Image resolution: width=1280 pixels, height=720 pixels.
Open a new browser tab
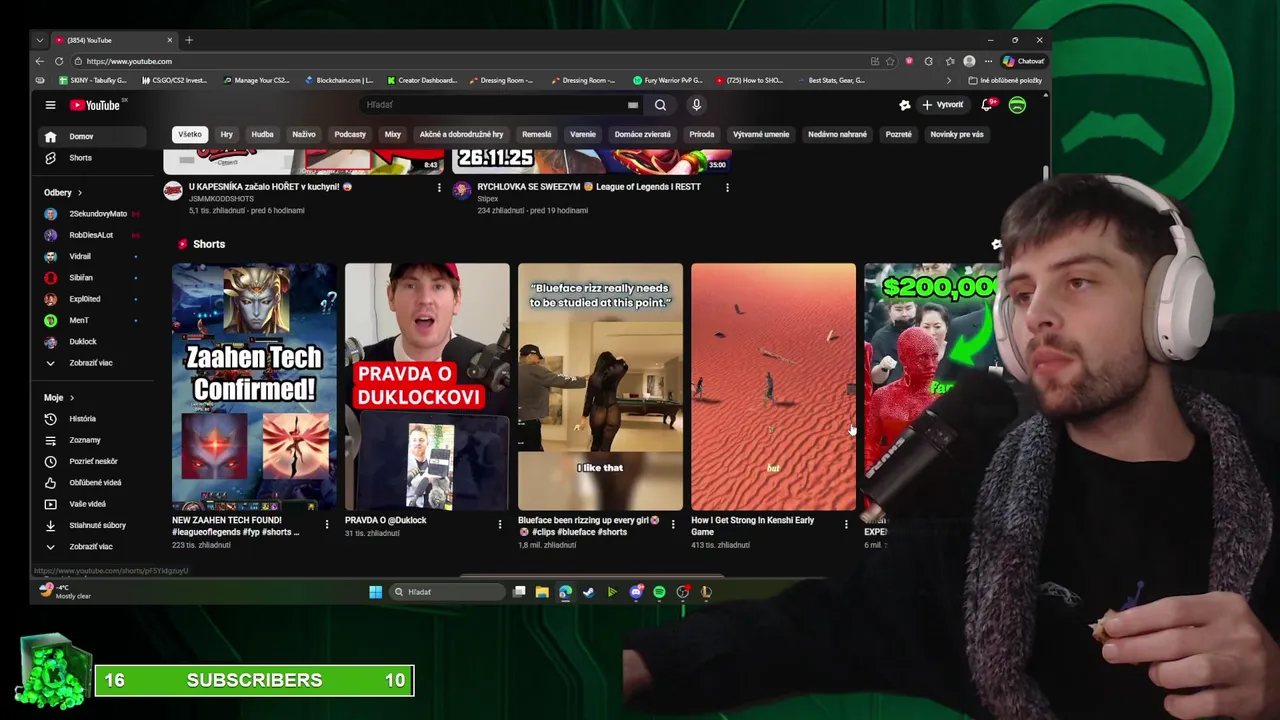click(189, 40)
